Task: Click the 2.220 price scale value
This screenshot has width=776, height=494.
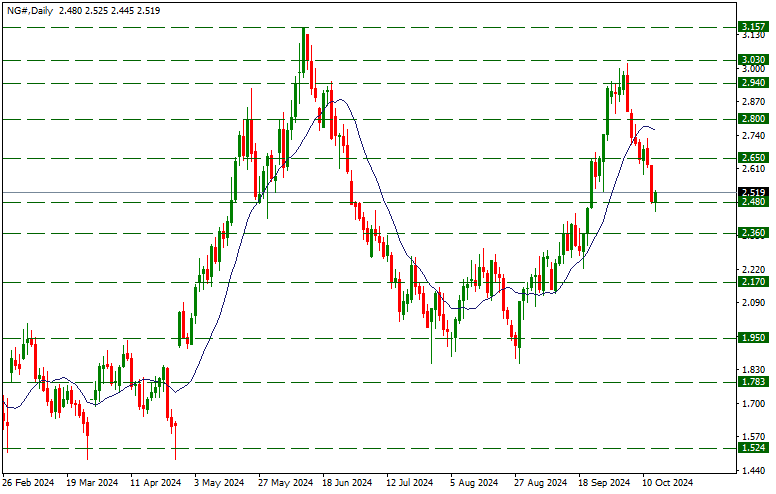Action: pos(753,269)
